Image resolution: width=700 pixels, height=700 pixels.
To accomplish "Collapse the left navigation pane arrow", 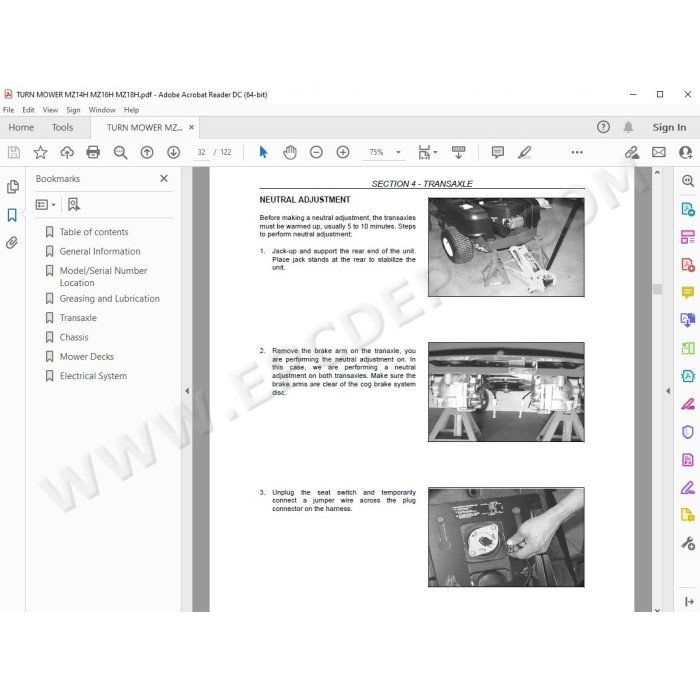I will (x=187, y=391).
